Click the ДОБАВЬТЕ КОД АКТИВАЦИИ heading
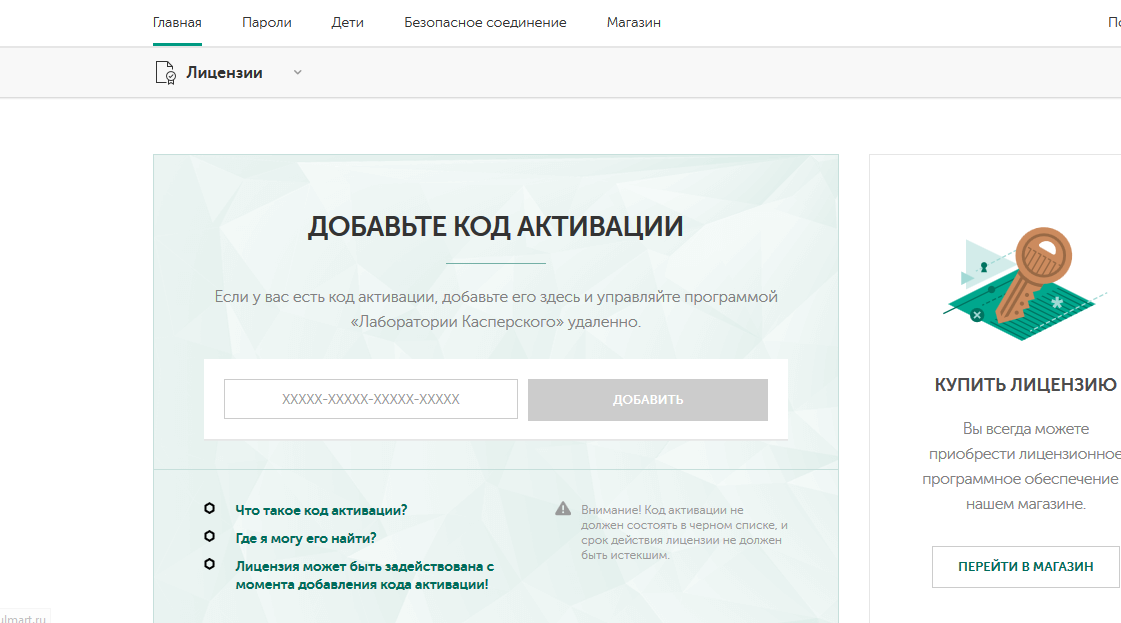Viewport: 1121px width, 623px height. click(x=495, y=226)
